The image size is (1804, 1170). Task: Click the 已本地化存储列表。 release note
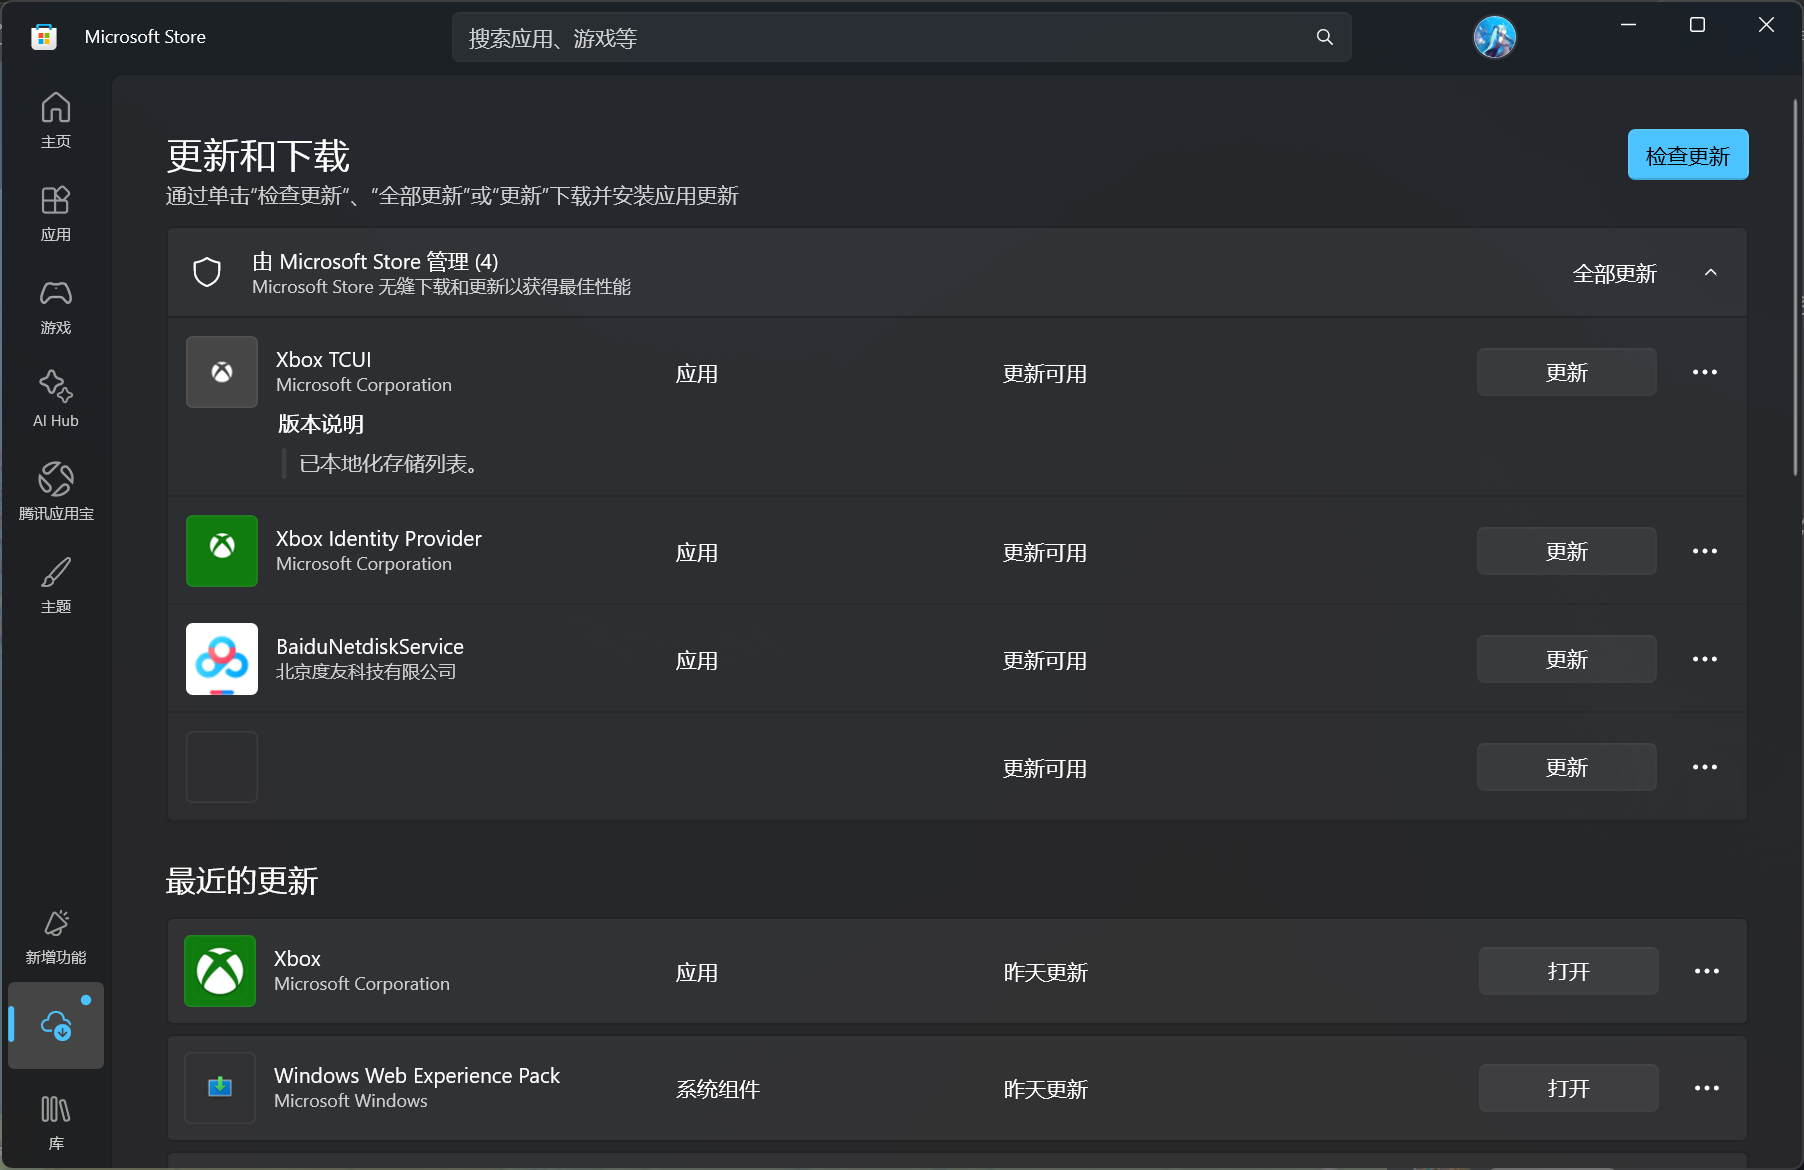pos(389,464)
